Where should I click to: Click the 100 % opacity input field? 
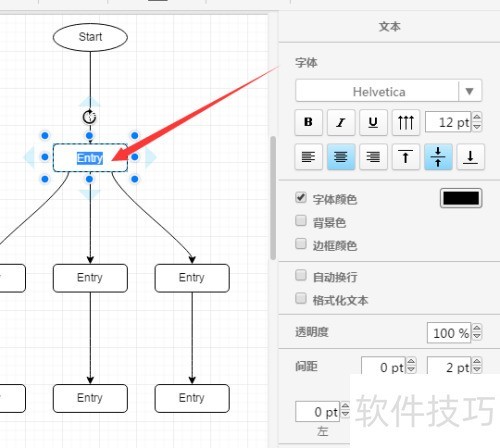click(x=449, y=333)
